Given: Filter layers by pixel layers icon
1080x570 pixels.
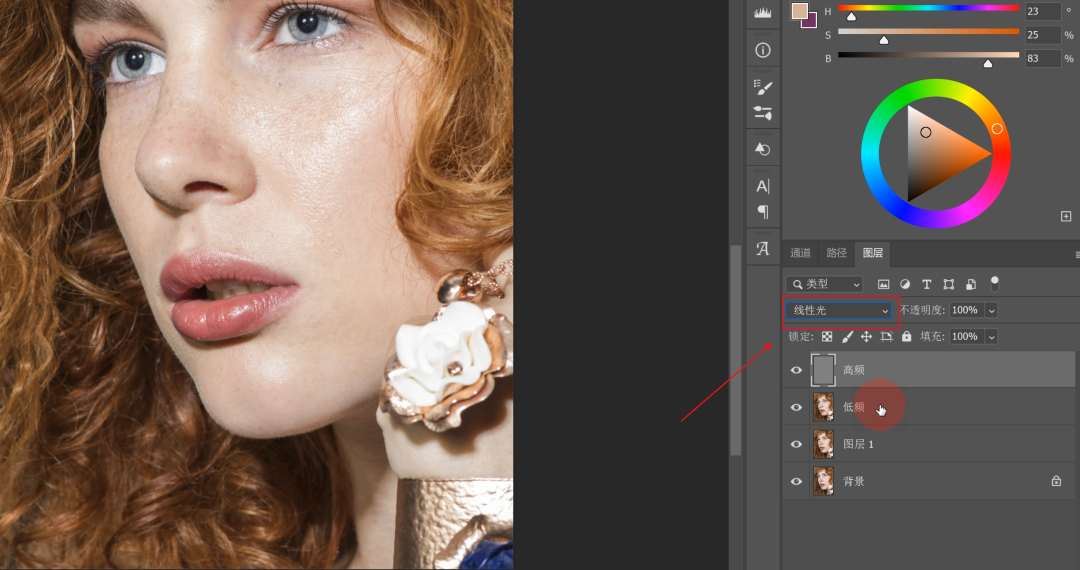Looking at the screenshot, I should [x=883, y=284].
